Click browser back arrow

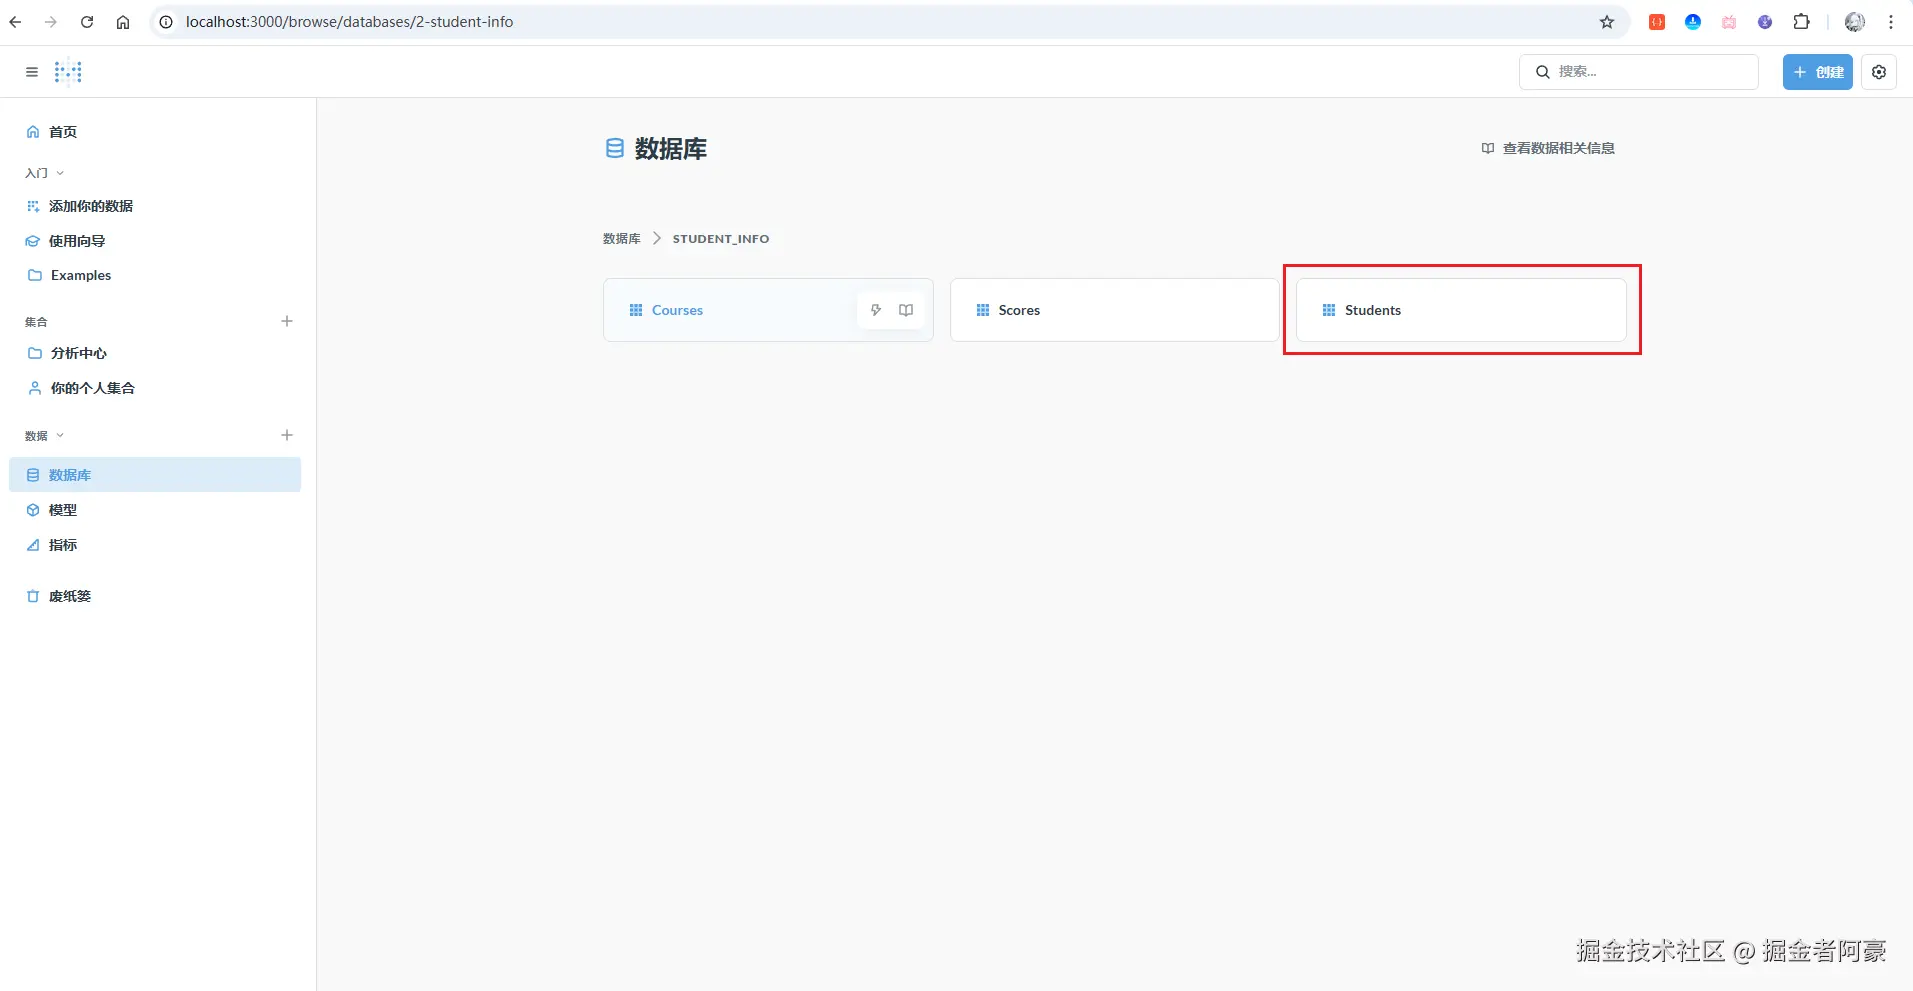16,22
